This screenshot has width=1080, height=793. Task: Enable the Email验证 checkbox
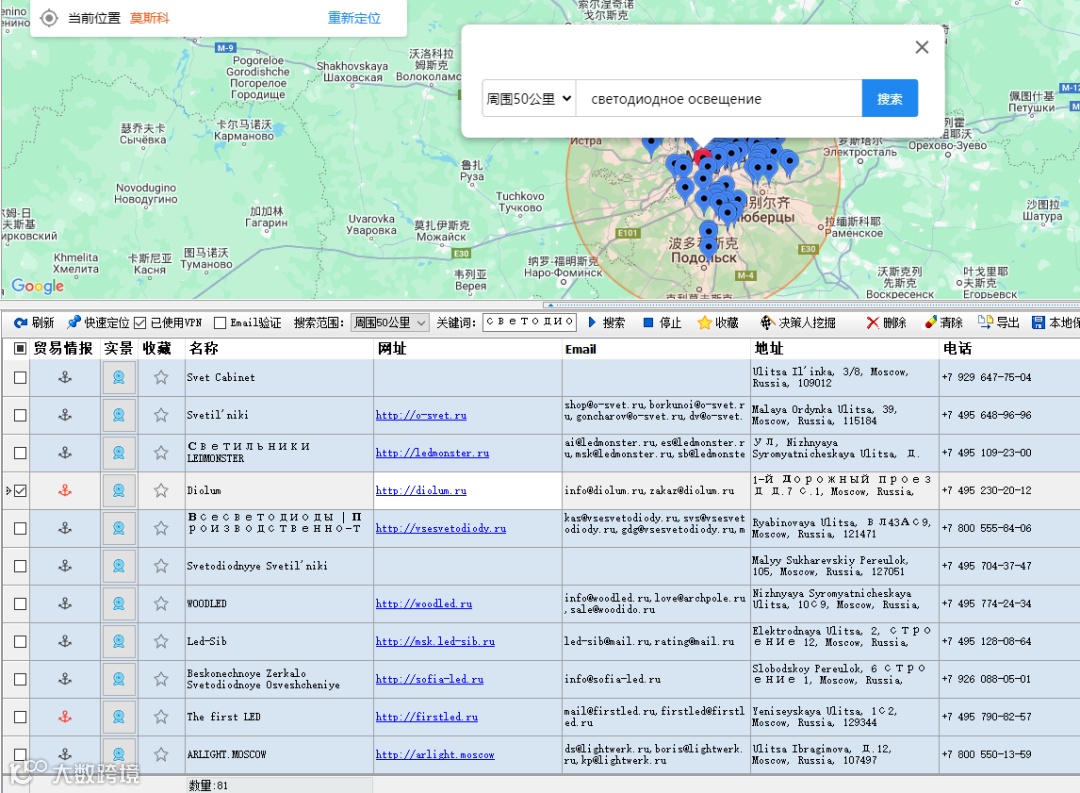pyautogui.click(x=220, y=322)
